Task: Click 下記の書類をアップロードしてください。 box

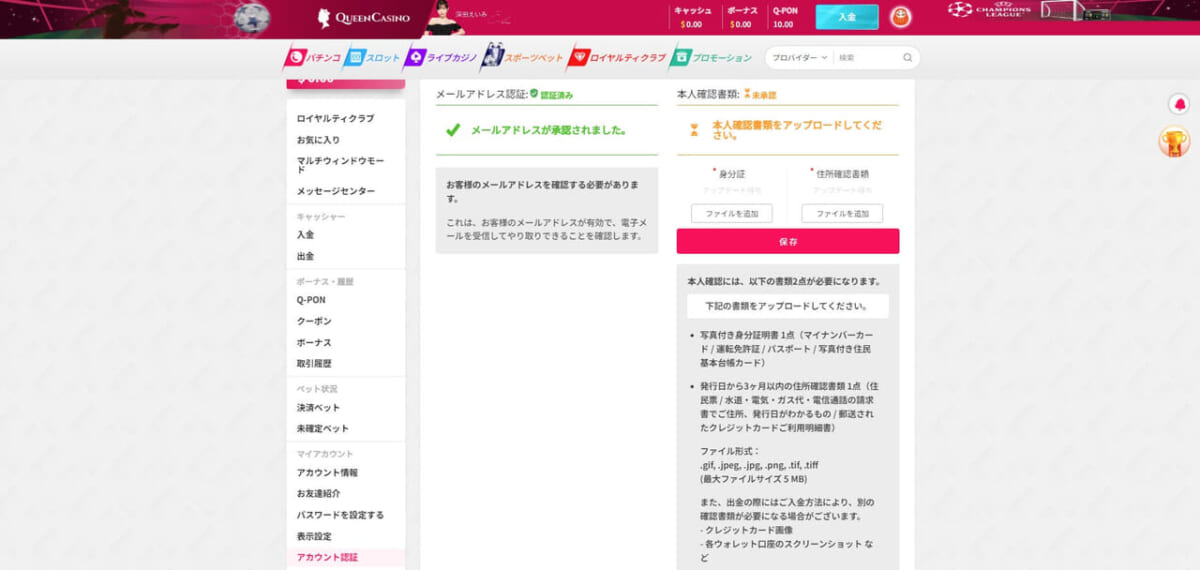Action: (788, 306)
